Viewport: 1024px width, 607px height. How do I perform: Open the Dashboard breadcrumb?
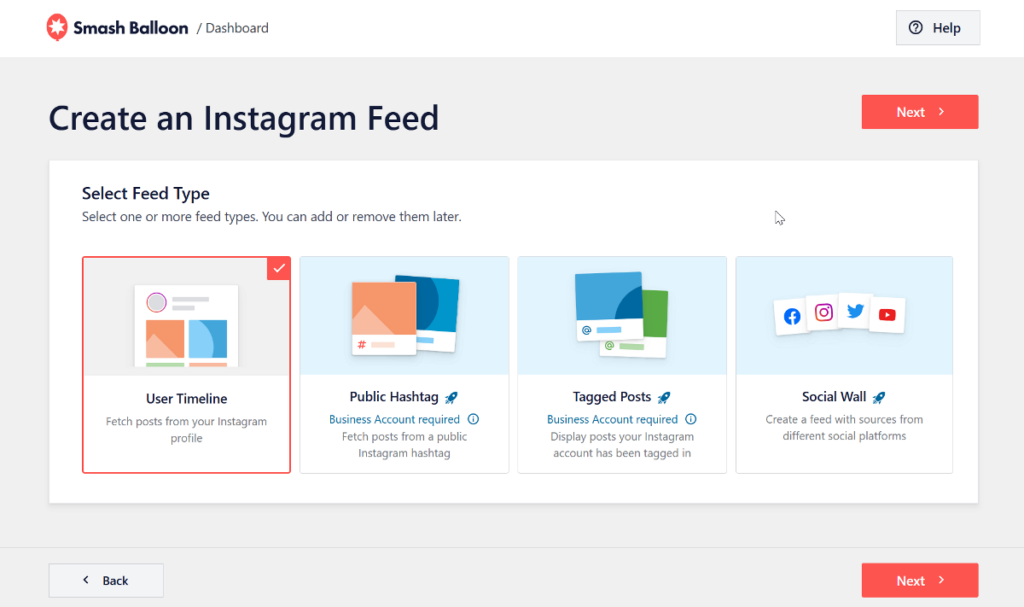237,28
